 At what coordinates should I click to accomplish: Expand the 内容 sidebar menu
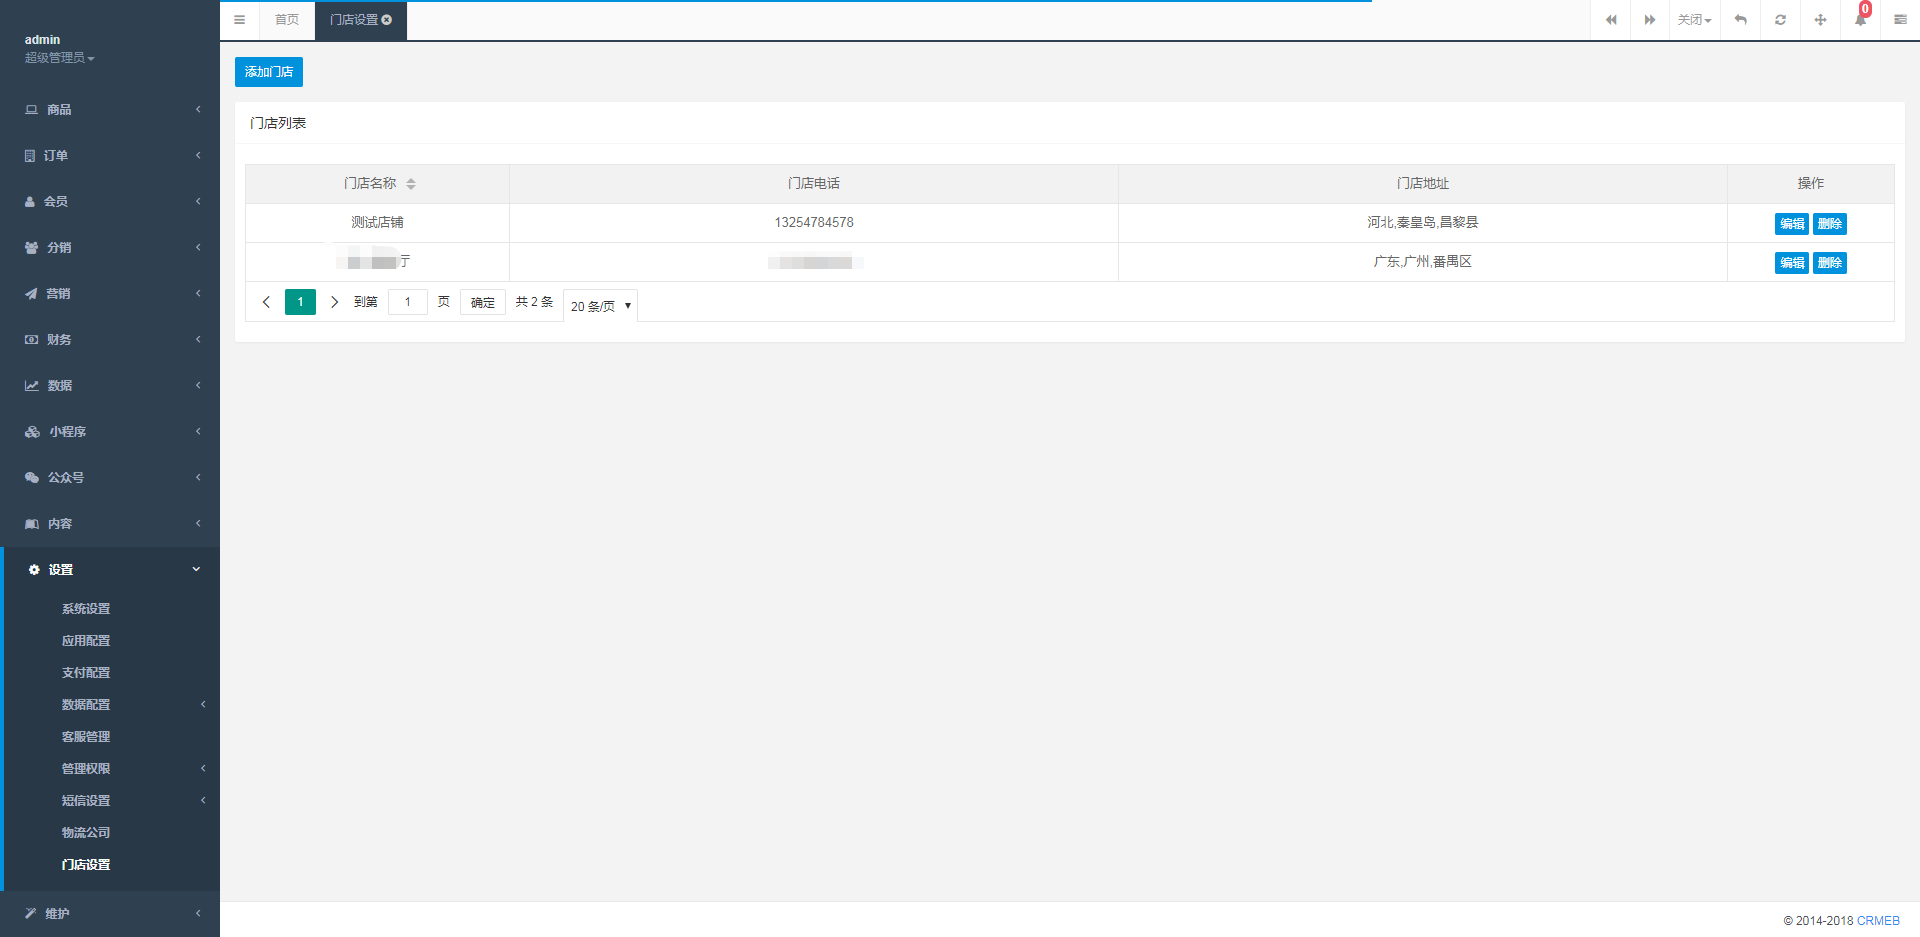110,523
